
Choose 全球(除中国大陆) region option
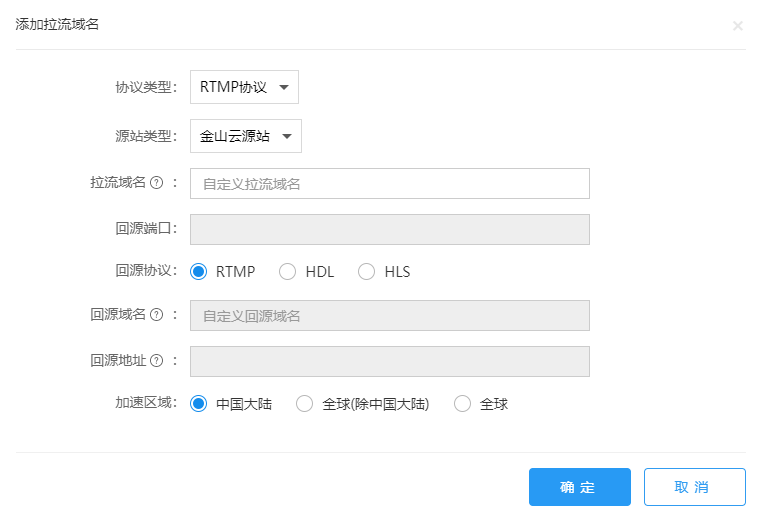click(304, 404)
